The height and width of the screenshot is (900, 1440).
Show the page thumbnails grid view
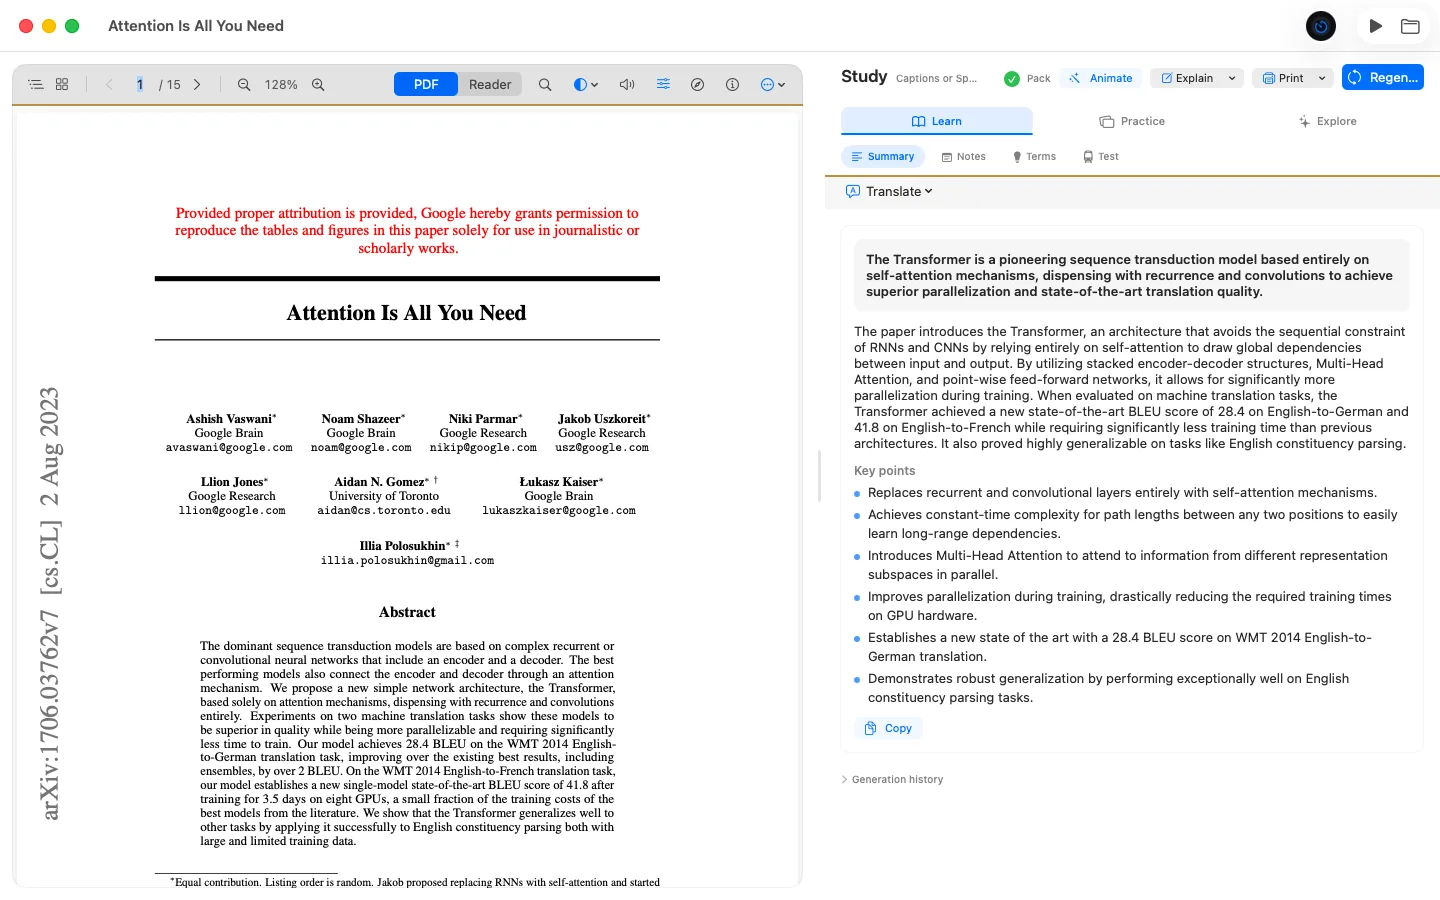[62, 85]
